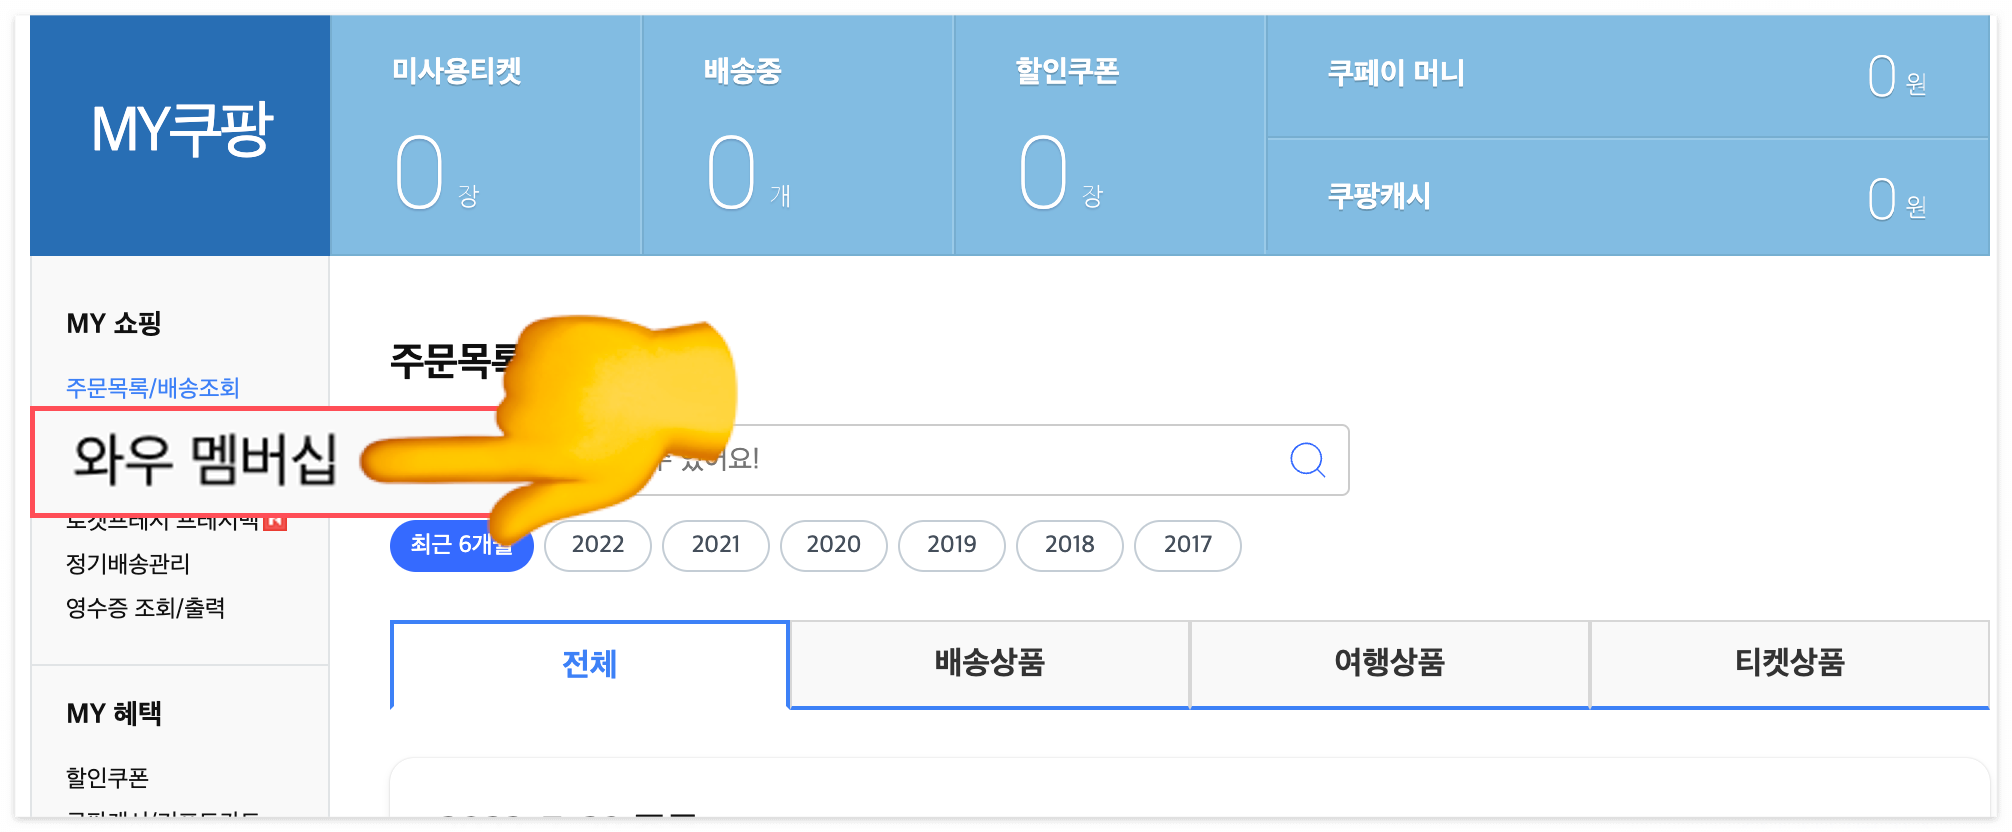Select the 2022 year filter

[x=597, y=545]
